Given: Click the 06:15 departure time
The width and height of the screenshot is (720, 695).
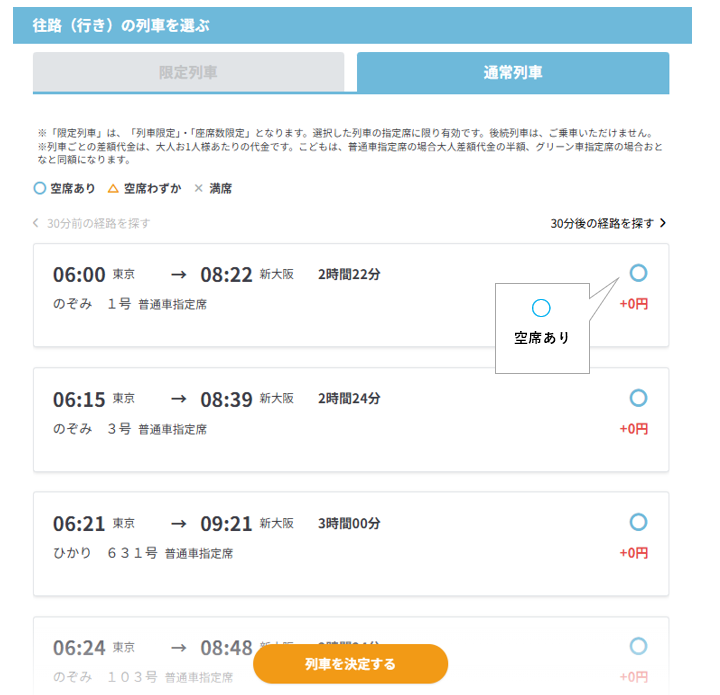Looking at the screenshot, I should [79, 399].
